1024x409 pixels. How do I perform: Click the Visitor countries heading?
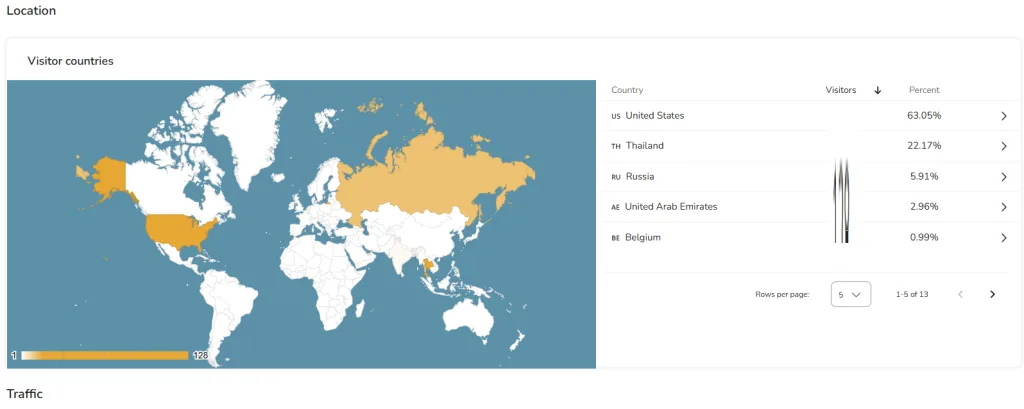71,61
